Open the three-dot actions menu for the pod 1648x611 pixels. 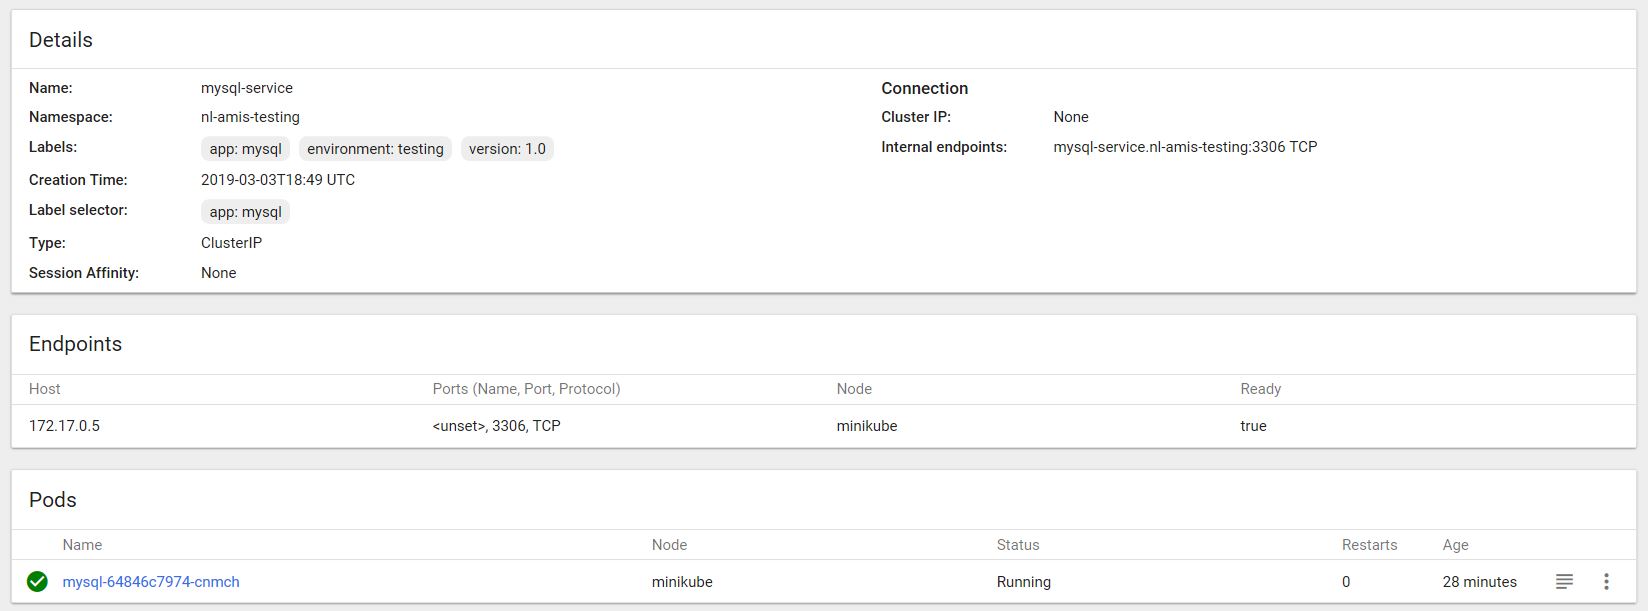click(1606, 581)
